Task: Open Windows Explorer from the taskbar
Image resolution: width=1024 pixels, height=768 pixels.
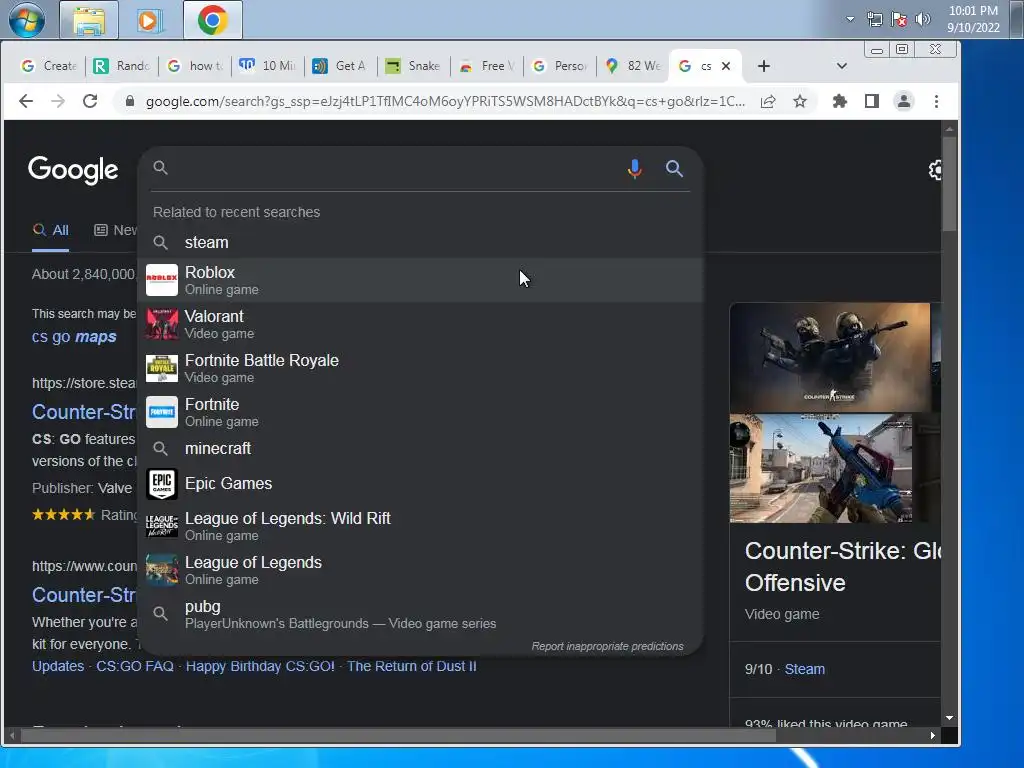Action: point(89,20)
